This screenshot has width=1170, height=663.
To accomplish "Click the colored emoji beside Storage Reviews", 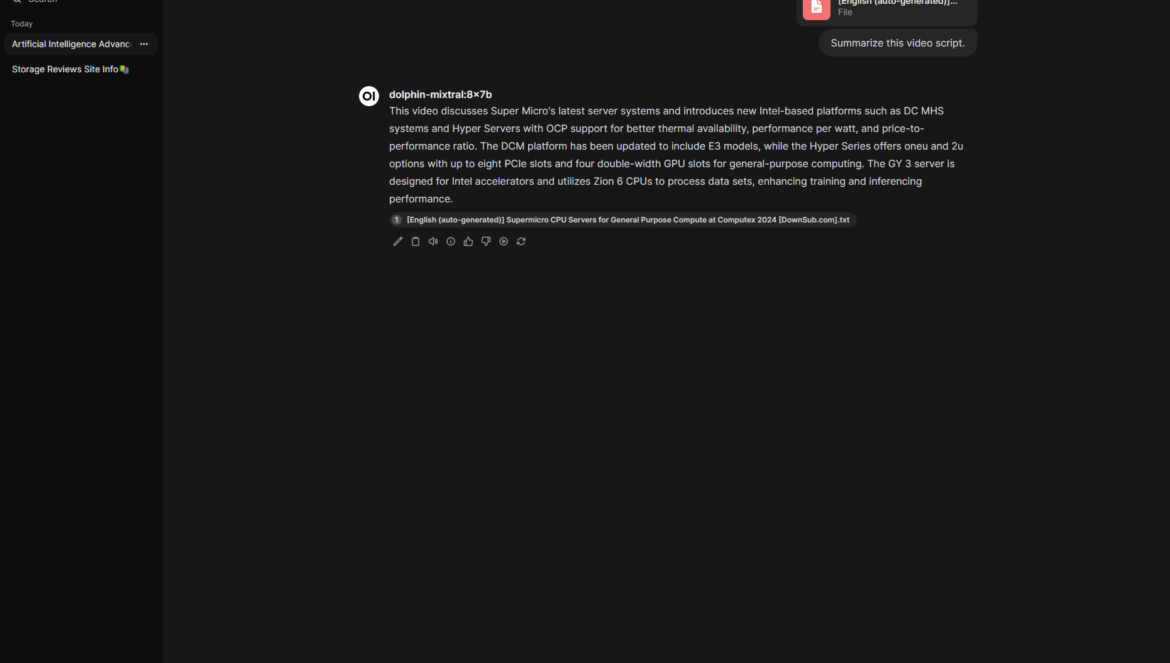I will click(x=125, y=69).
